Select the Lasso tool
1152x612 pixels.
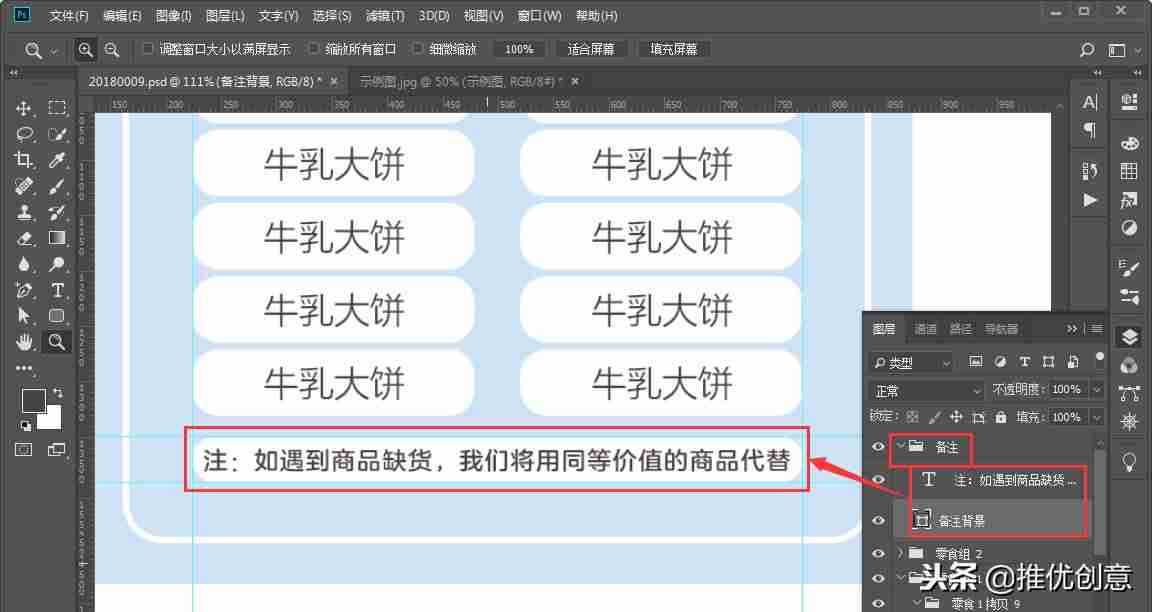24,134
